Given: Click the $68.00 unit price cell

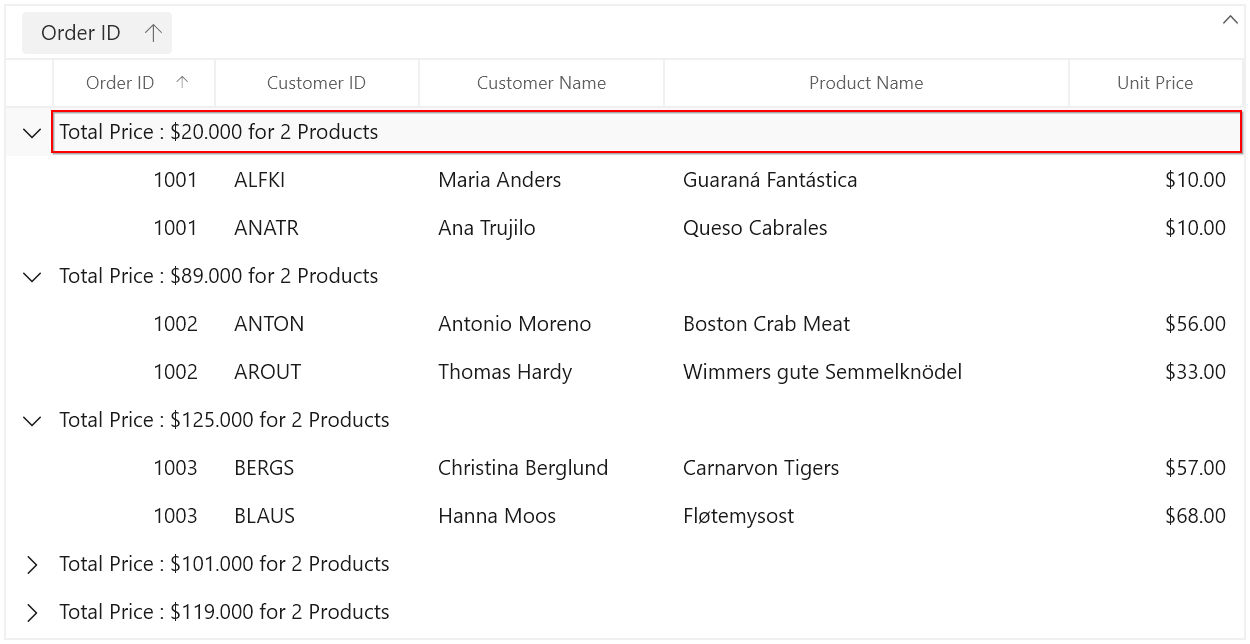Looking at the screenshot, I should click(x=1156, y=516).
